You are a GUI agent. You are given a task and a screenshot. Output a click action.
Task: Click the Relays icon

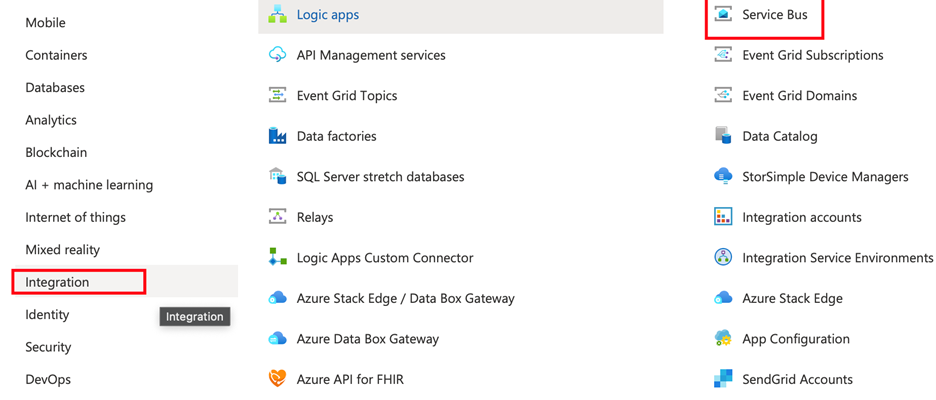pyautogui.click(x=278, y=217)
